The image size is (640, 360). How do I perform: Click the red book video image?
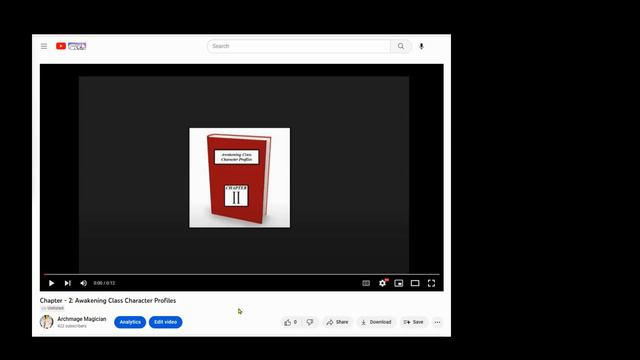pyautogui.click(x=240, y=178)
